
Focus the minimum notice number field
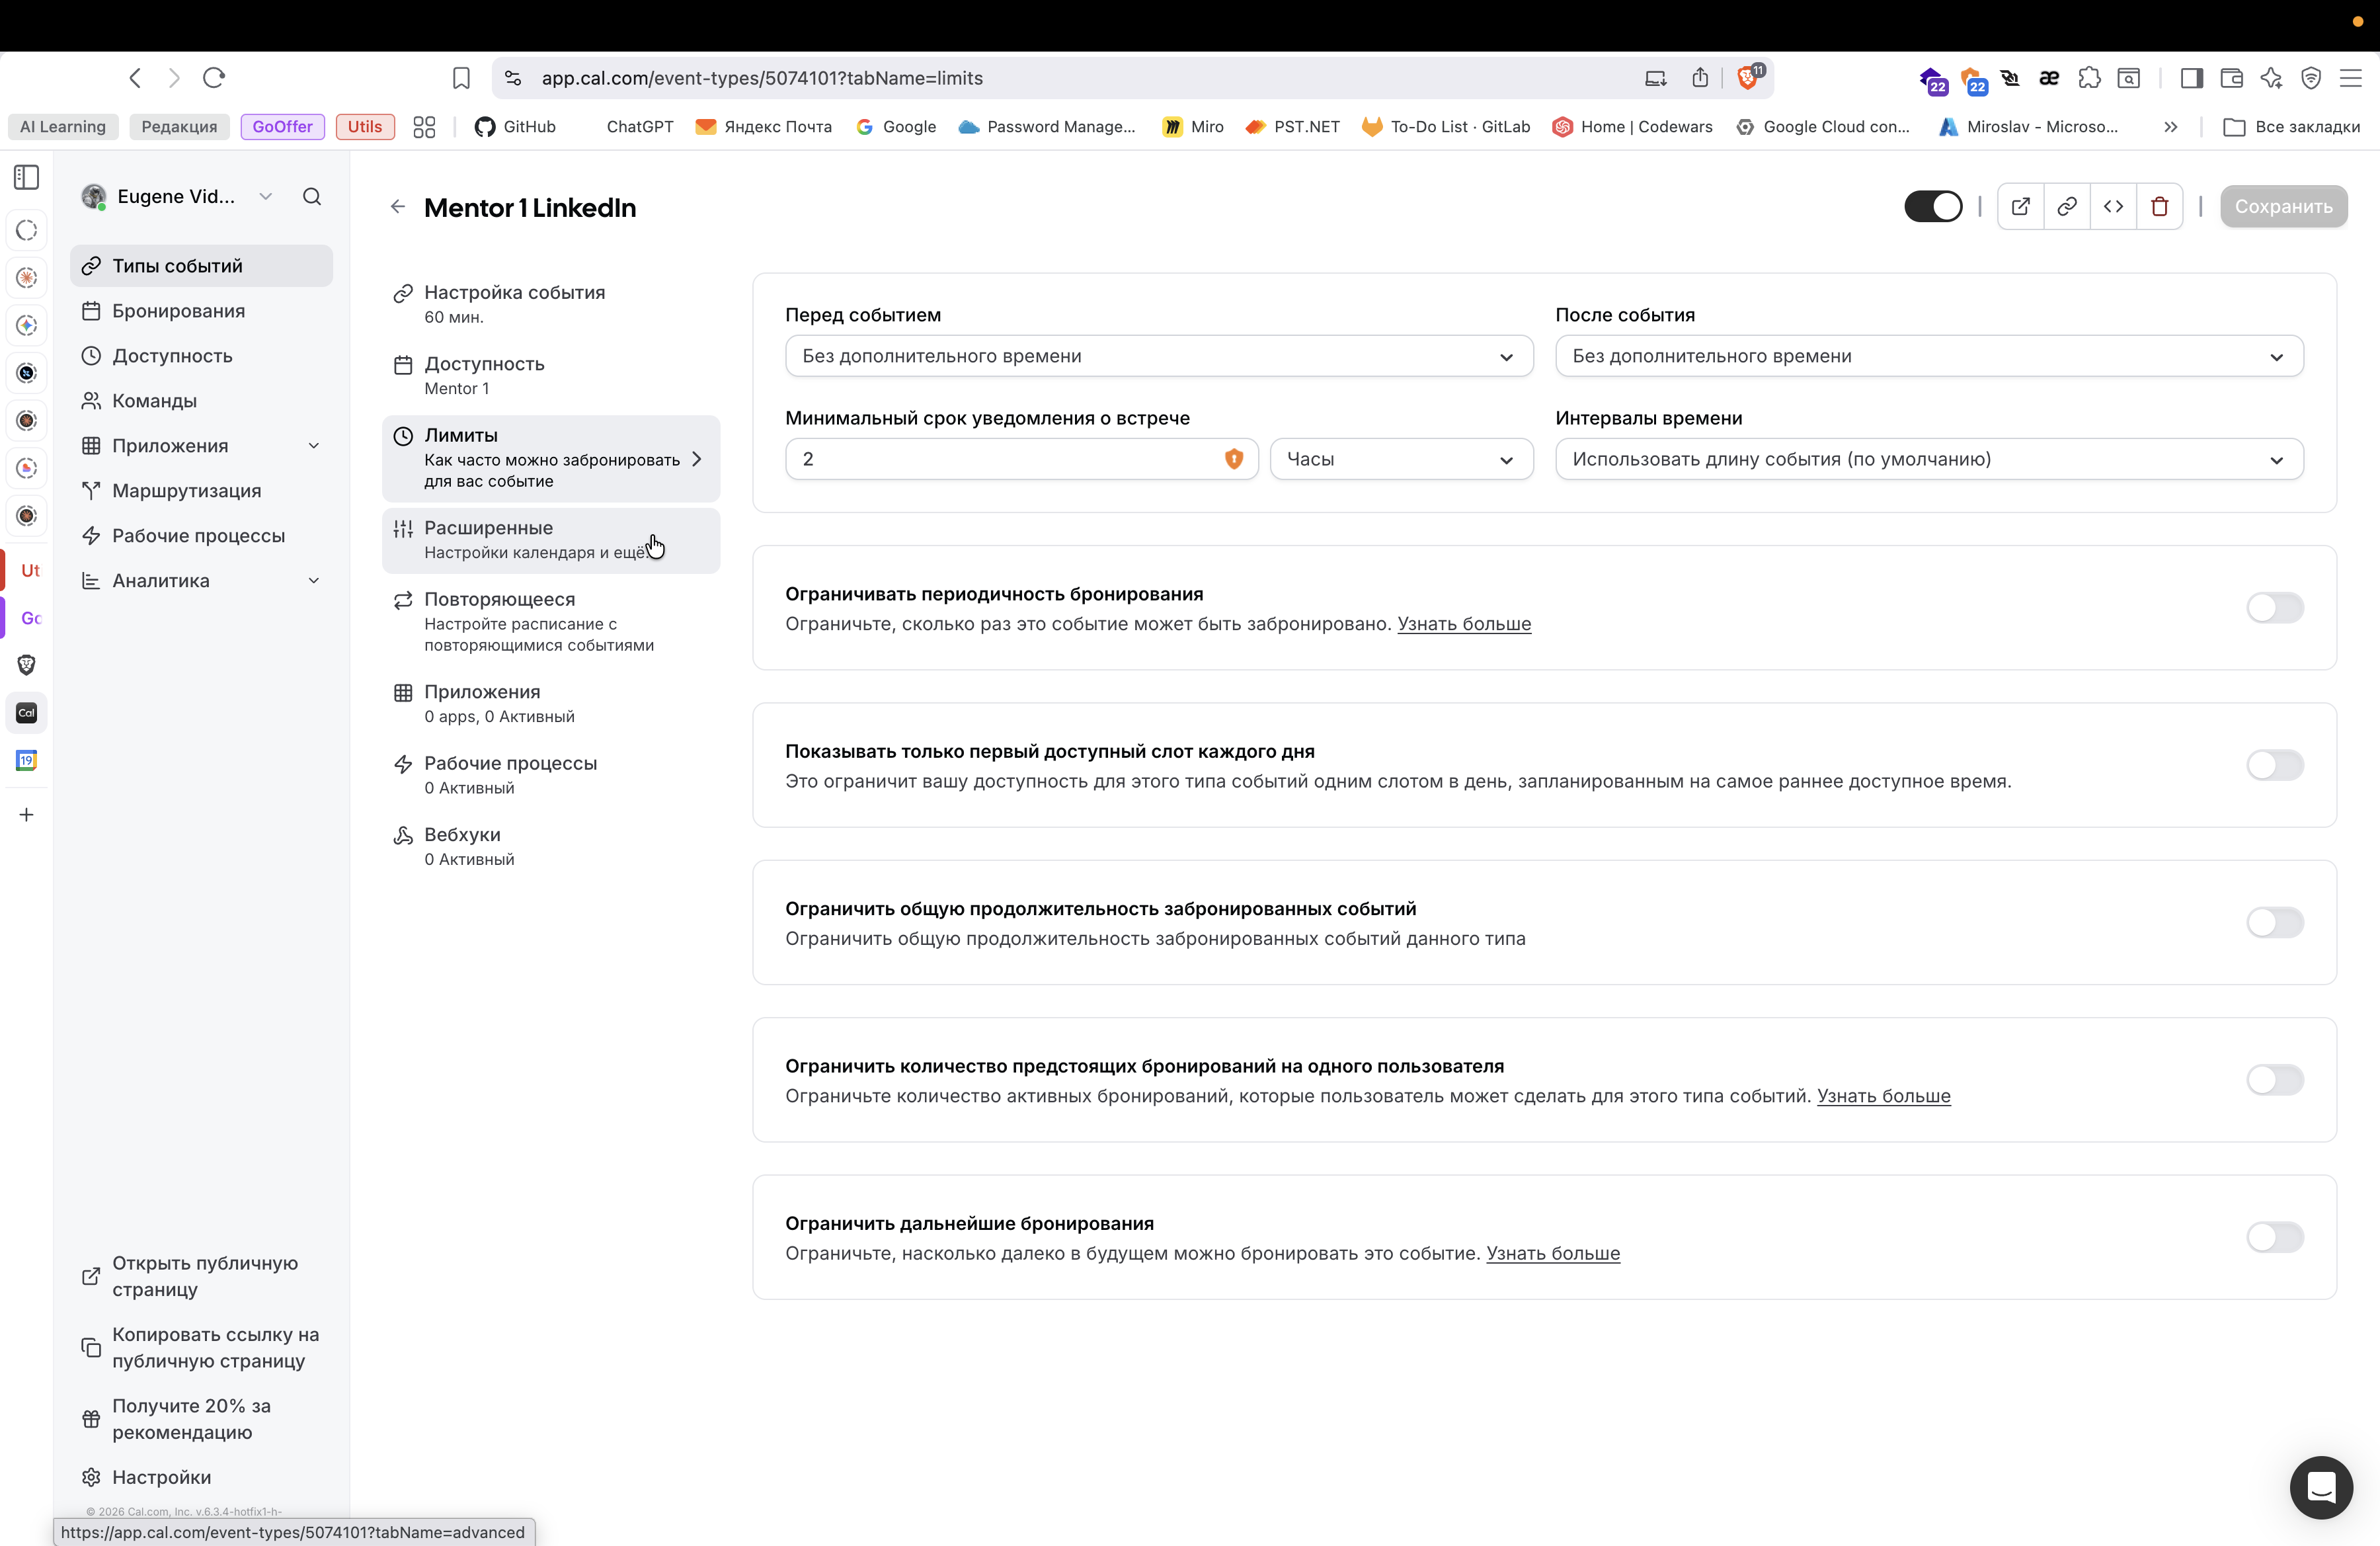[x=1021, y=459]
